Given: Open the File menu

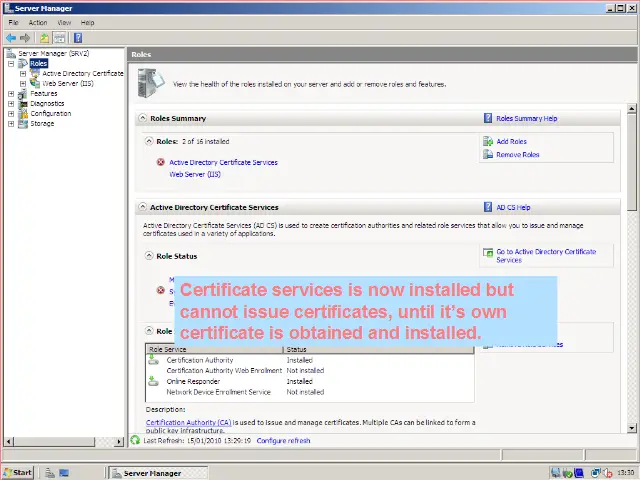Looking at the screenshot, I should 13,22.
